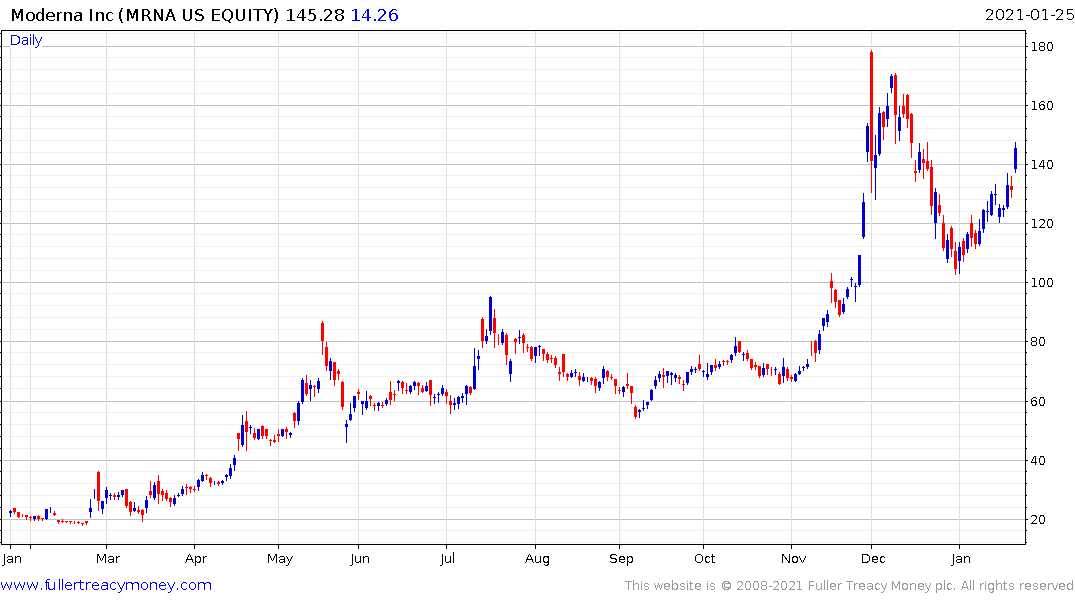Click the Mar month axis label
Screen dimensions: 1075x600
108,558
